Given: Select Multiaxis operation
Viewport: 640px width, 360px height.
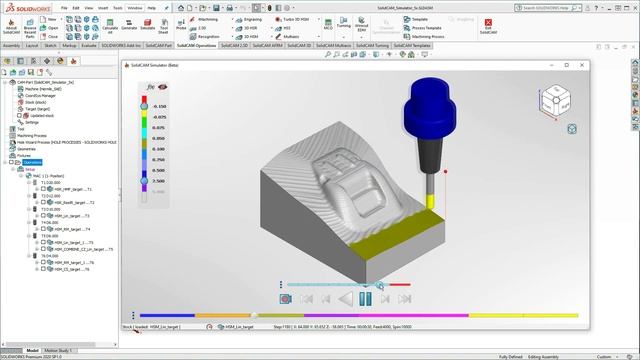Looking at the screenshot, I should click(287, 37).
